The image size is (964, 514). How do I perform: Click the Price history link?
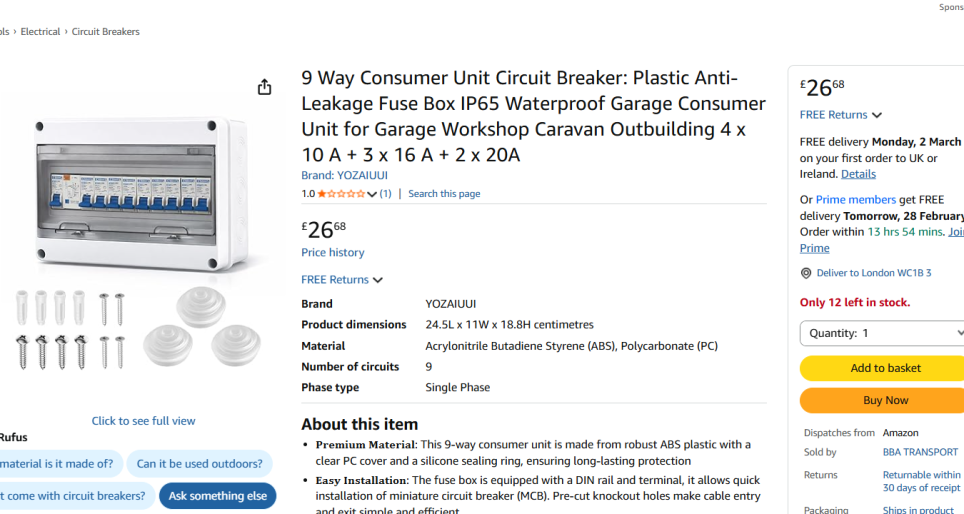[x=333, y=253]
